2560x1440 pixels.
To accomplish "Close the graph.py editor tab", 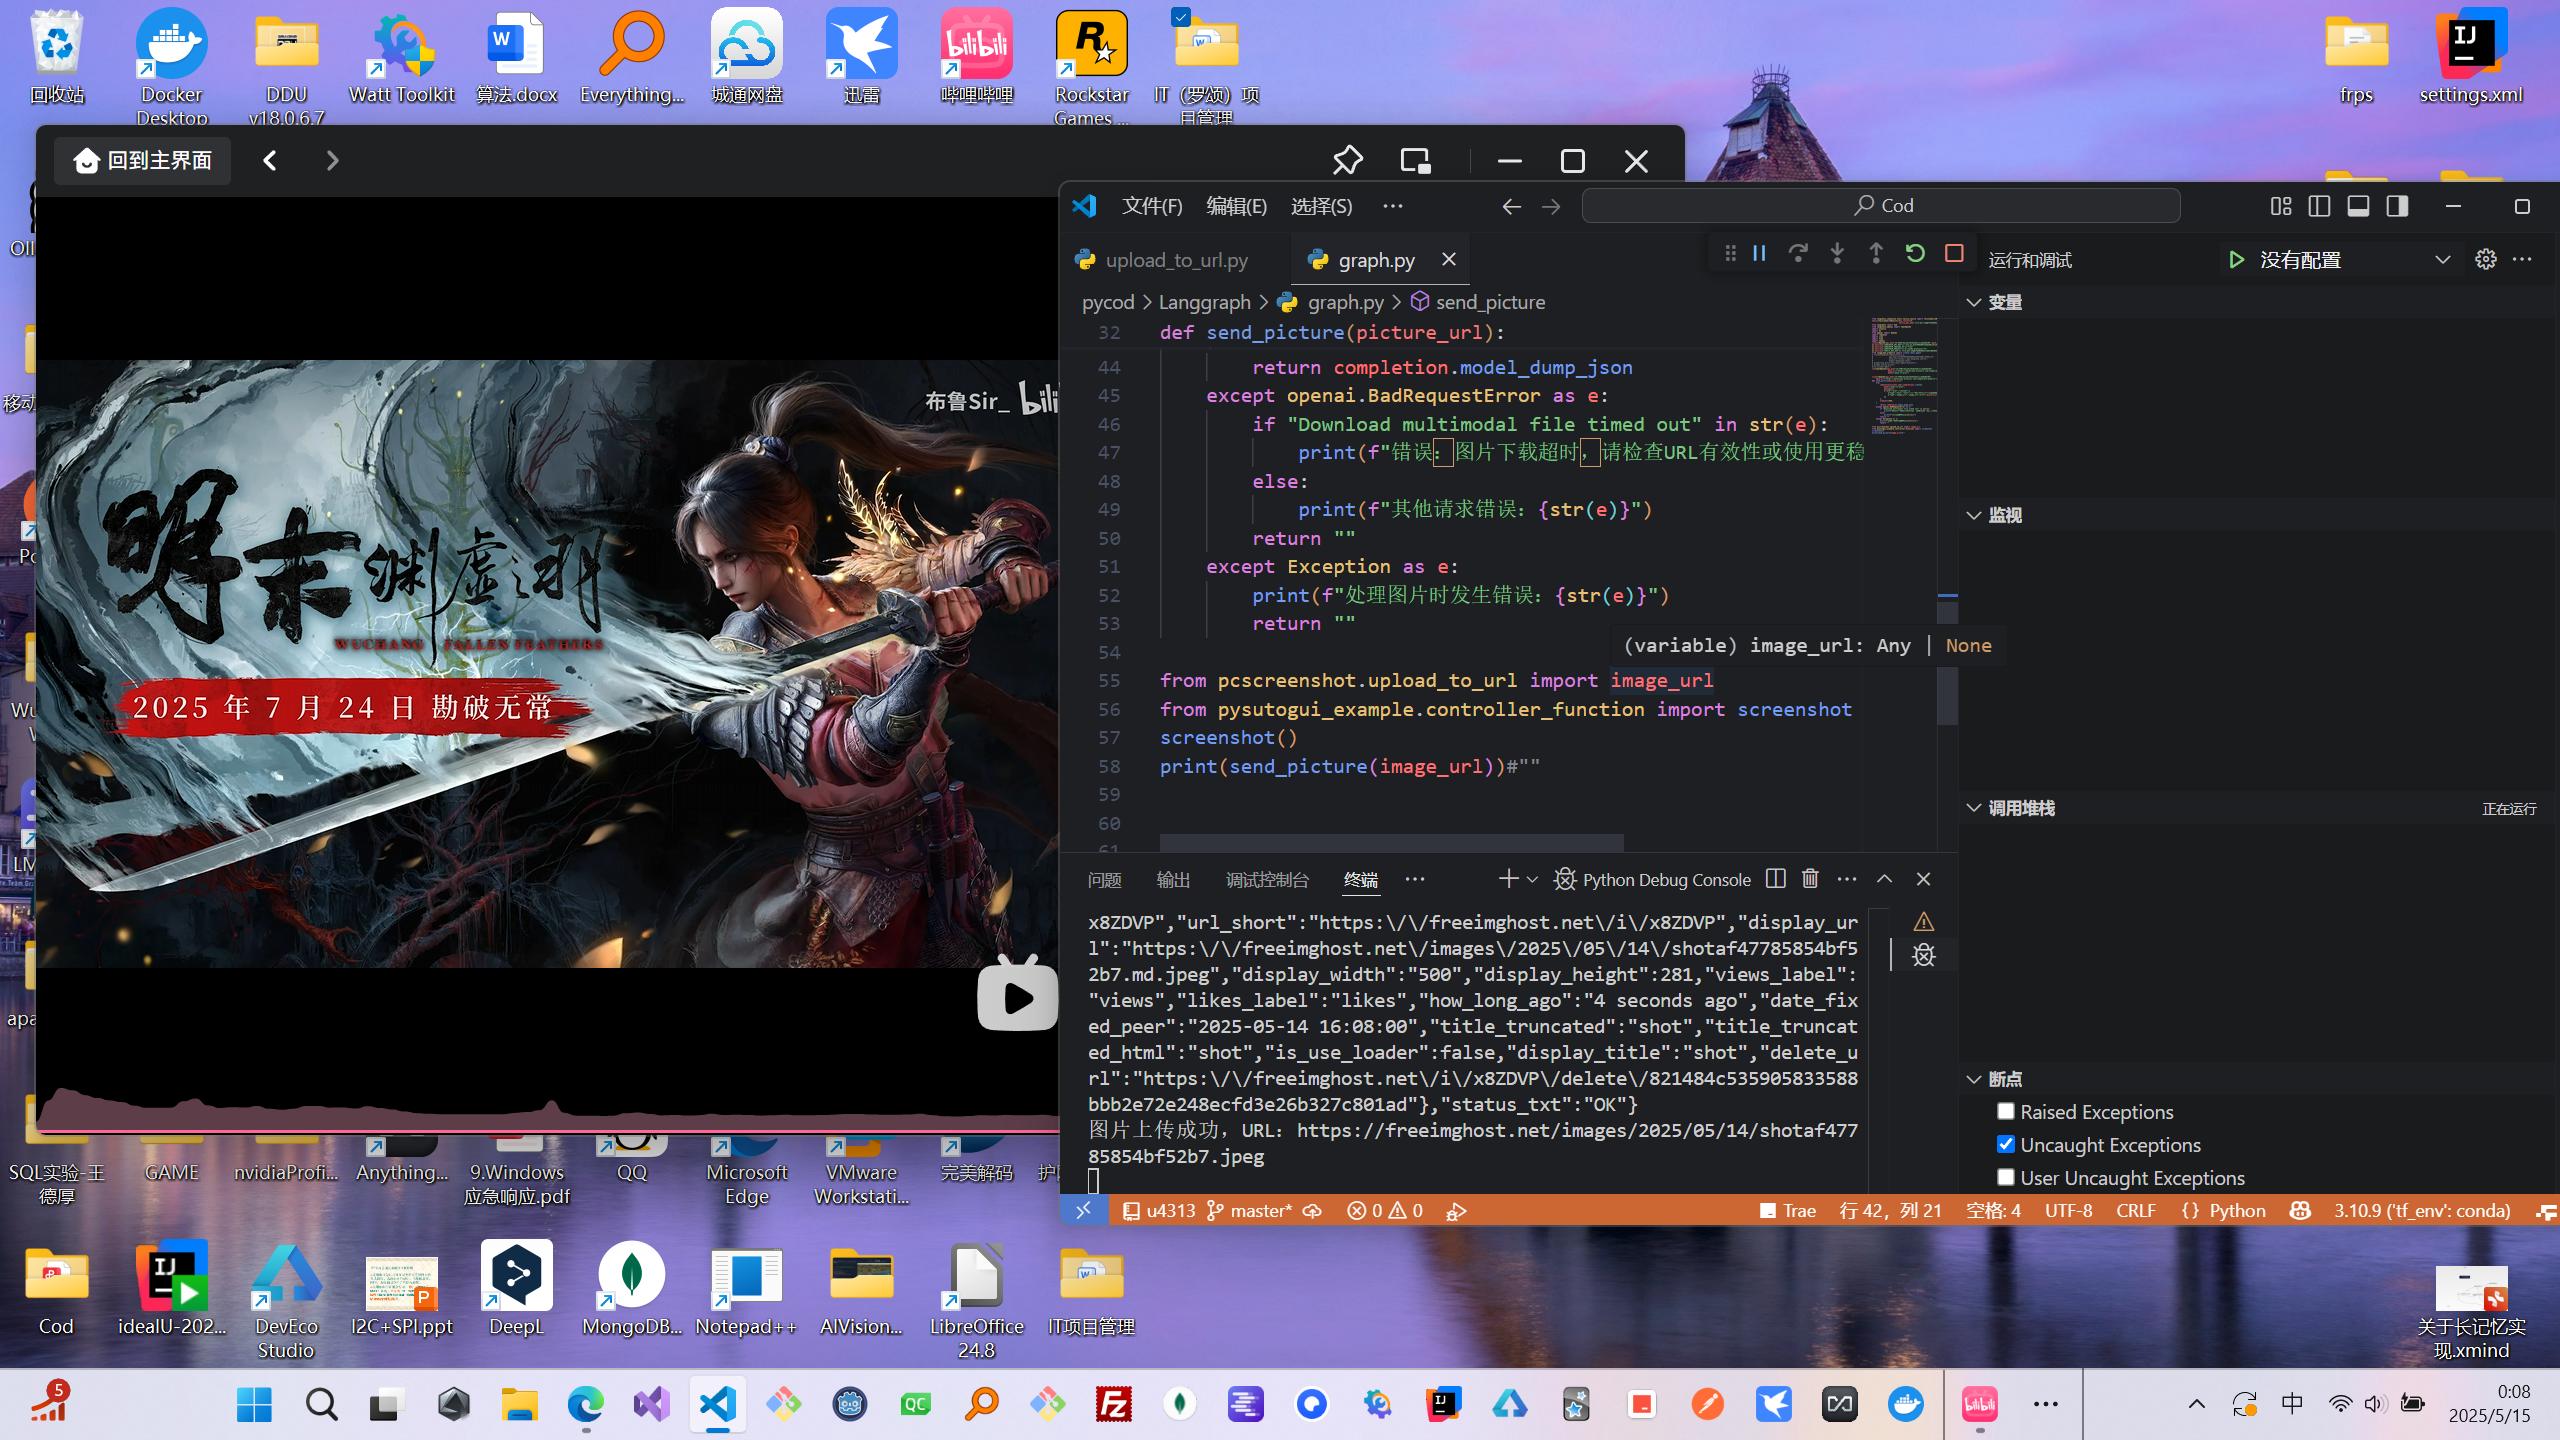I will (x=1448, y=260).
